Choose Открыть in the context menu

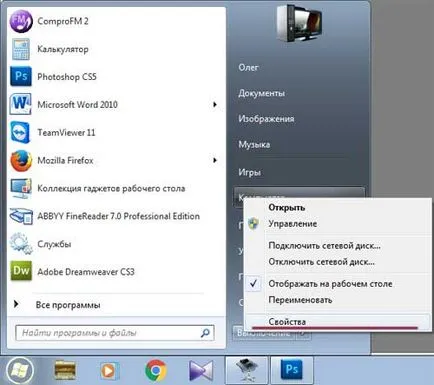point(287,207)
